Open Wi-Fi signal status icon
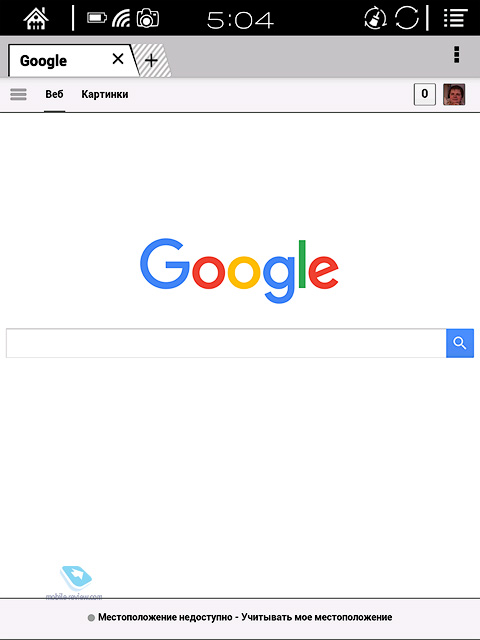Screen dimensions: 480x640 121,18
